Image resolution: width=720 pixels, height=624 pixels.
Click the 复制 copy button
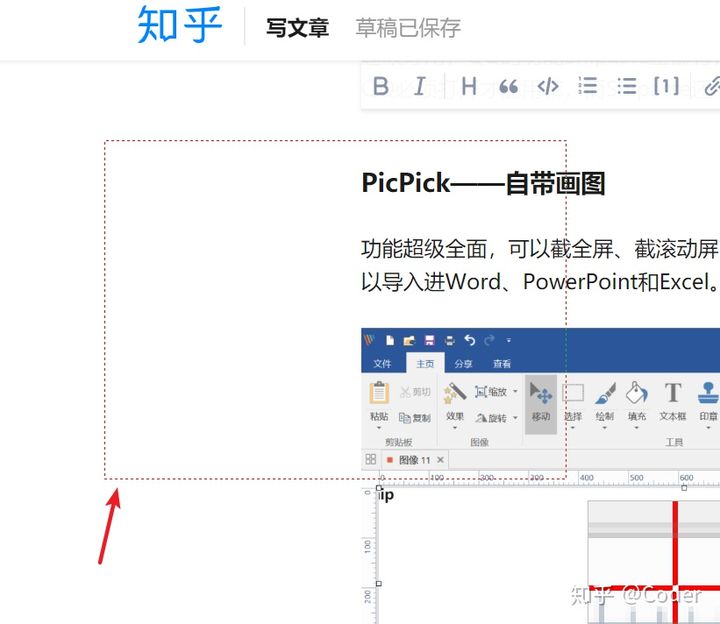tap(415, 417)
